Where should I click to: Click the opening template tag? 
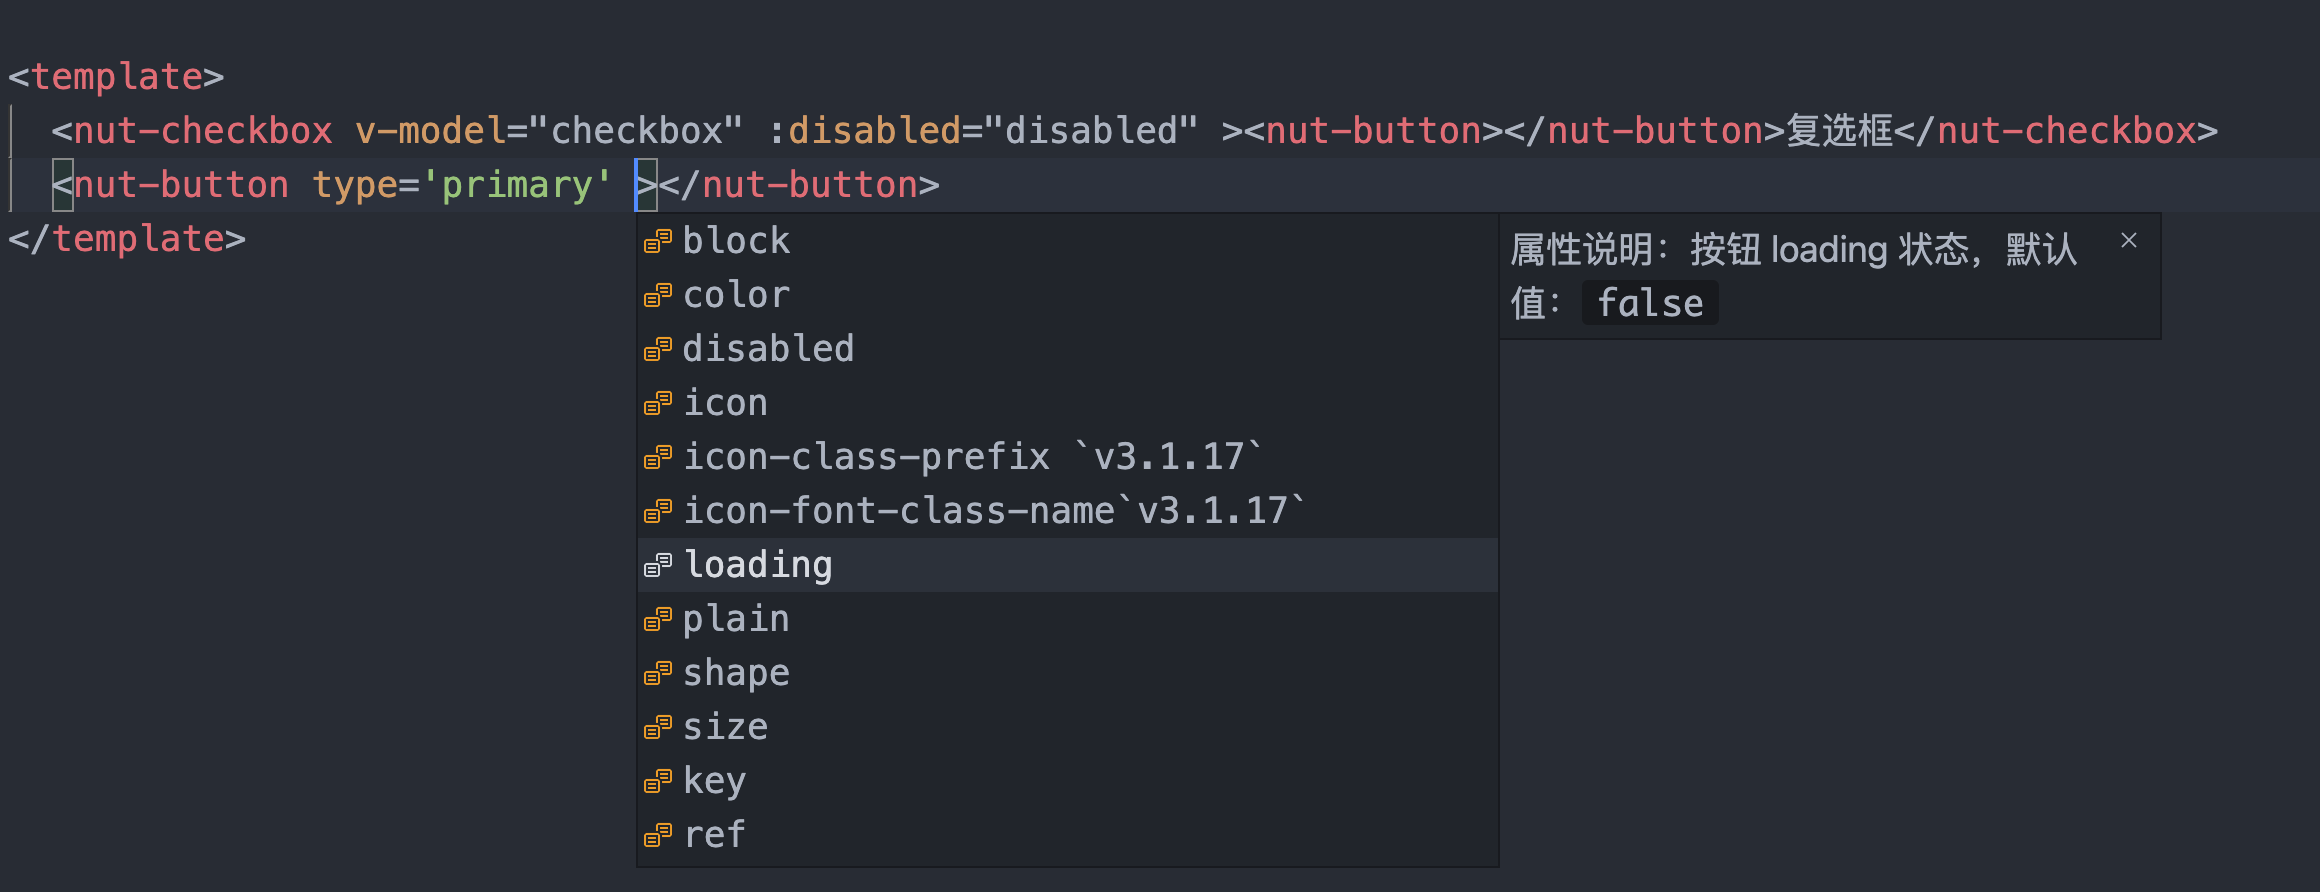pyautogui.click(x=116, y=77)
